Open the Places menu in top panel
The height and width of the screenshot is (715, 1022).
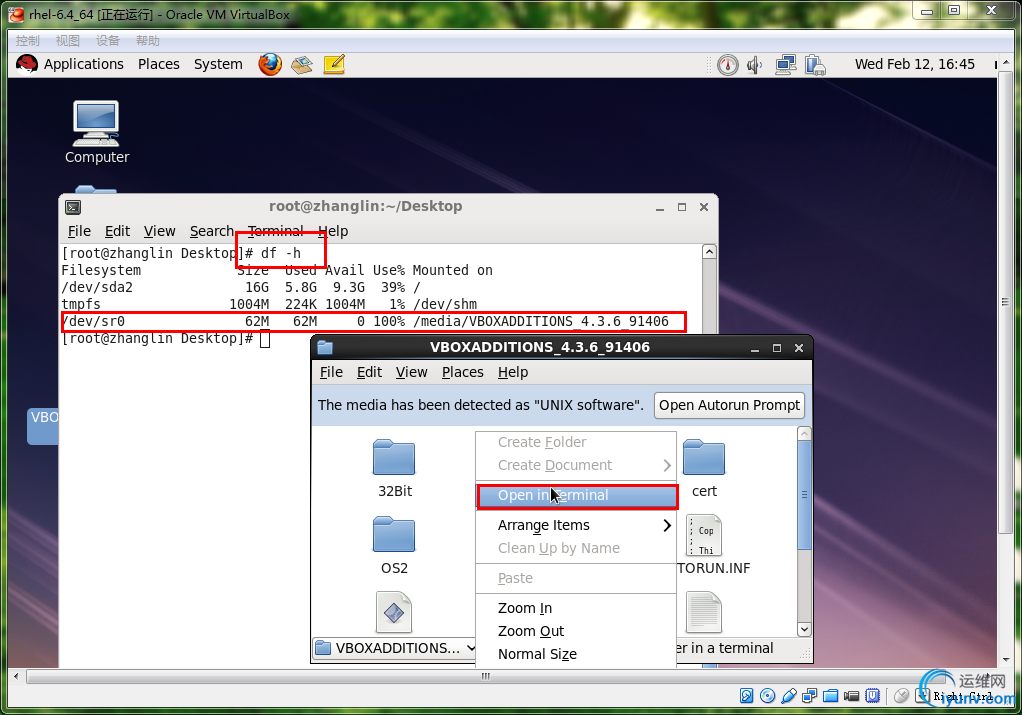pyautogui.click(x=158, y=64)
